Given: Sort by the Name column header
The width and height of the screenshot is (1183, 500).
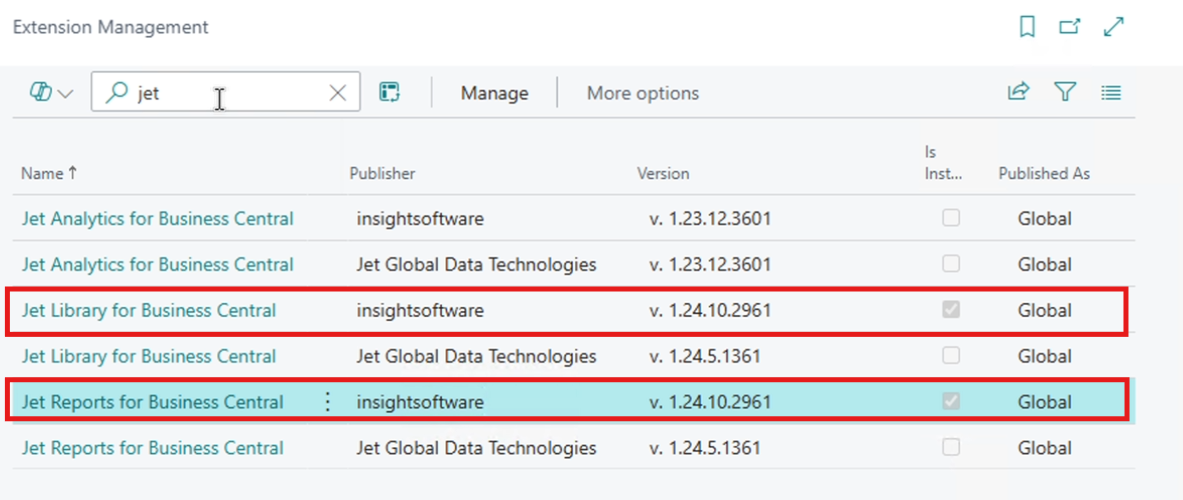Looking at the screenshot, I should point(49,173).
